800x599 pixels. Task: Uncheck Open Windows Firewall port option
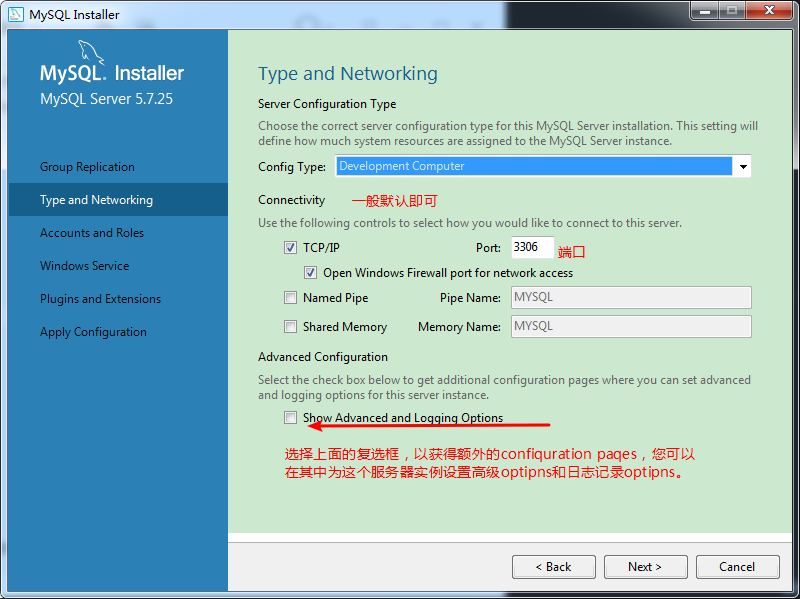[311, 272]
